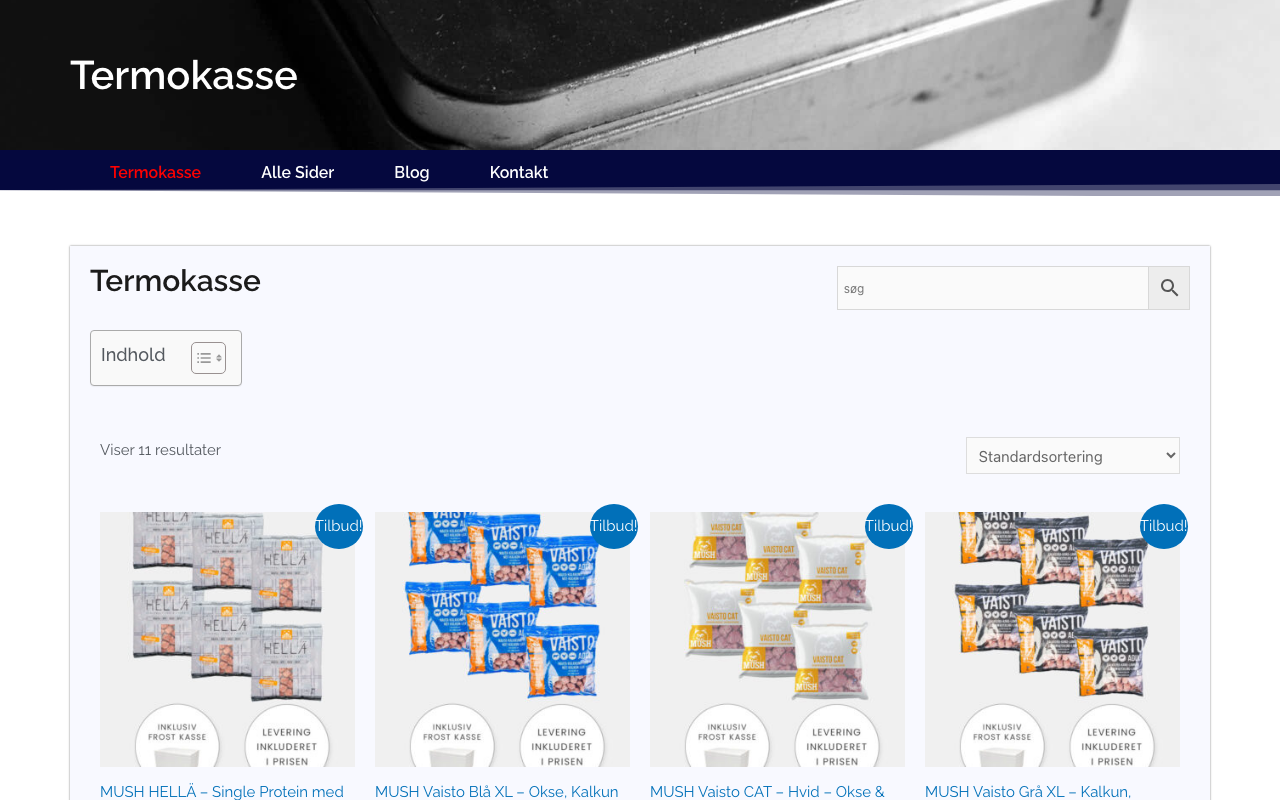1280x800 pixels.
Task: Toggle the Indhold table of contents
Action: point(208,358)
